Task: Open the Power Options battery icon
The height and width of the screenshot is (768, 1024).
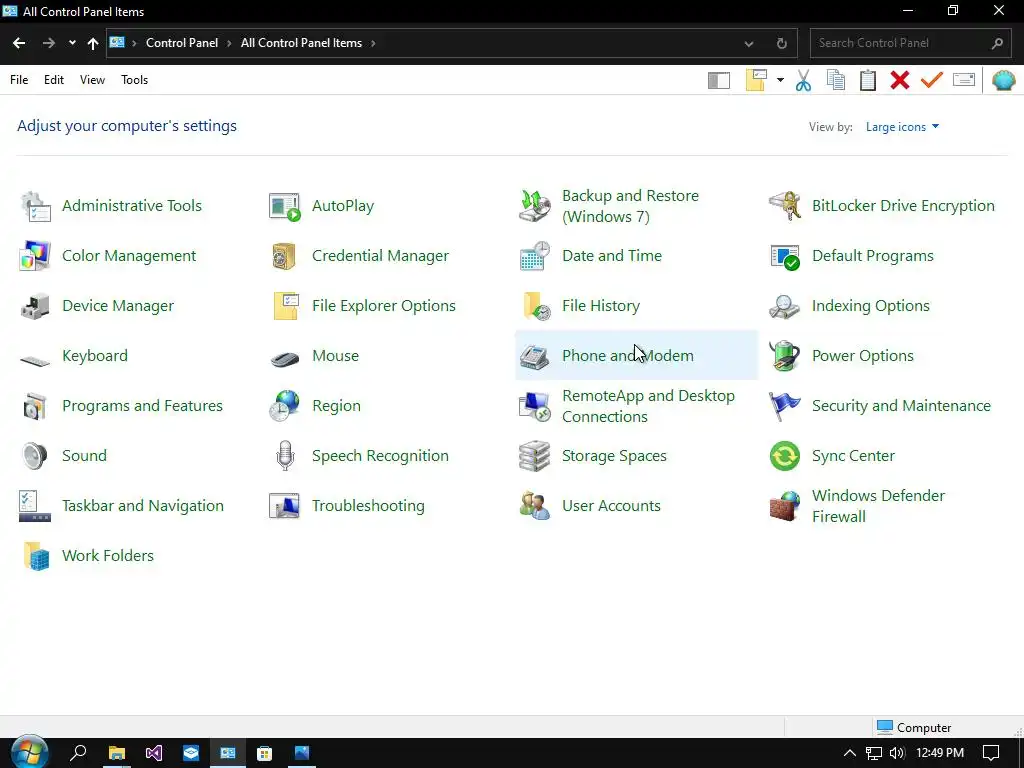Action: click(x=785, y=357)
